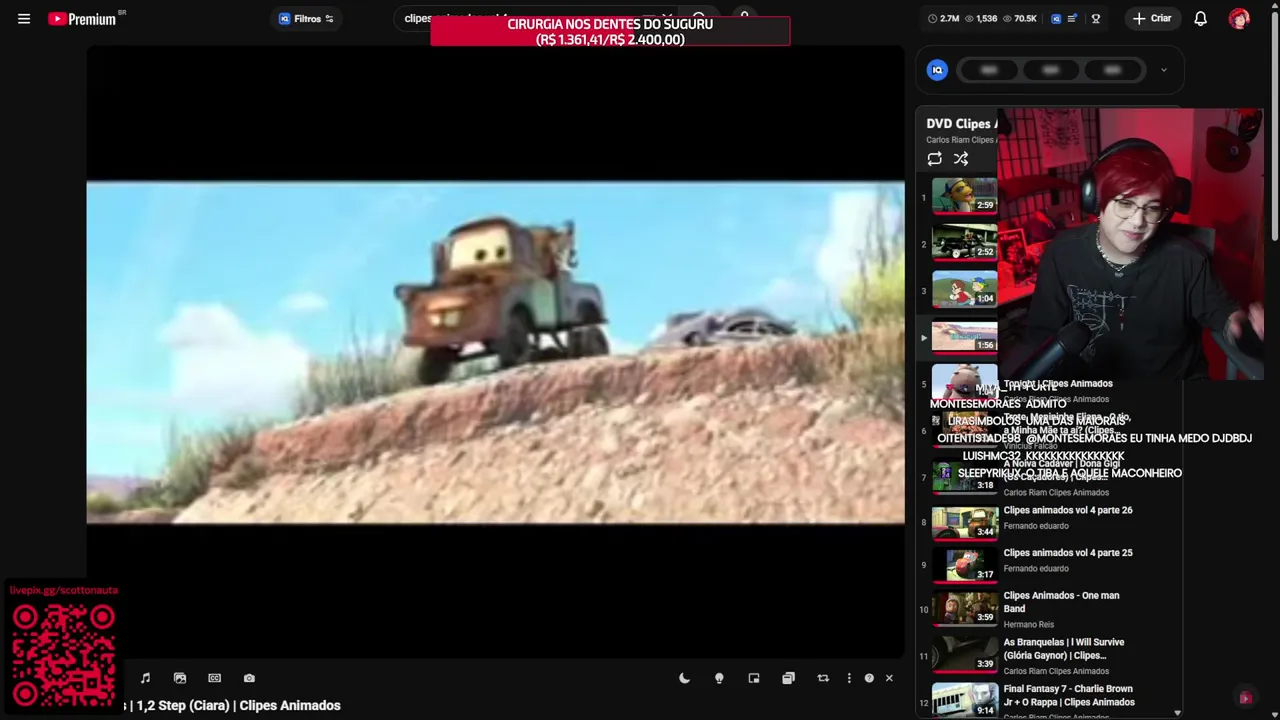Click the 3:18 duration playlist thumbnail

(x=964, y=477)
